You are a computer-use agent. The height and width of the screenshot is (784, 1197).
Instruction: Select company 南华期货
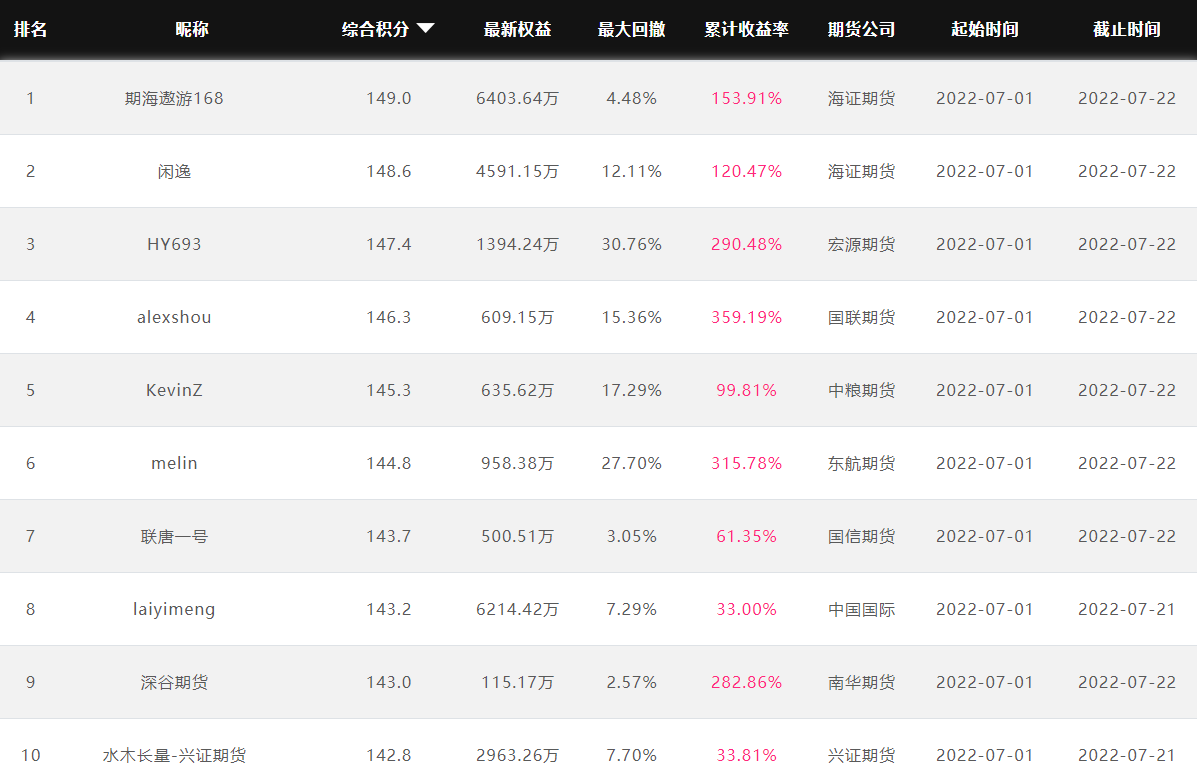pyautogui.click(x=862, y=682)
